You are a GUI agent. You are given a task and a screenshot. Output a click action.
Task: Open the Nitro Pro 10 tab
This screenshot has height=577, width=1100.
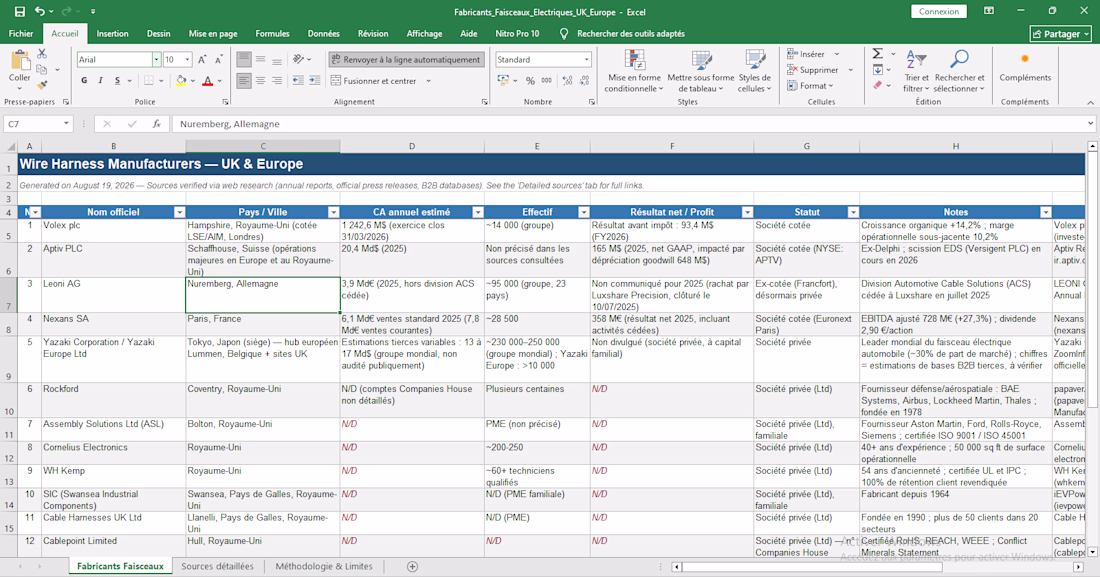pos(517,34)
